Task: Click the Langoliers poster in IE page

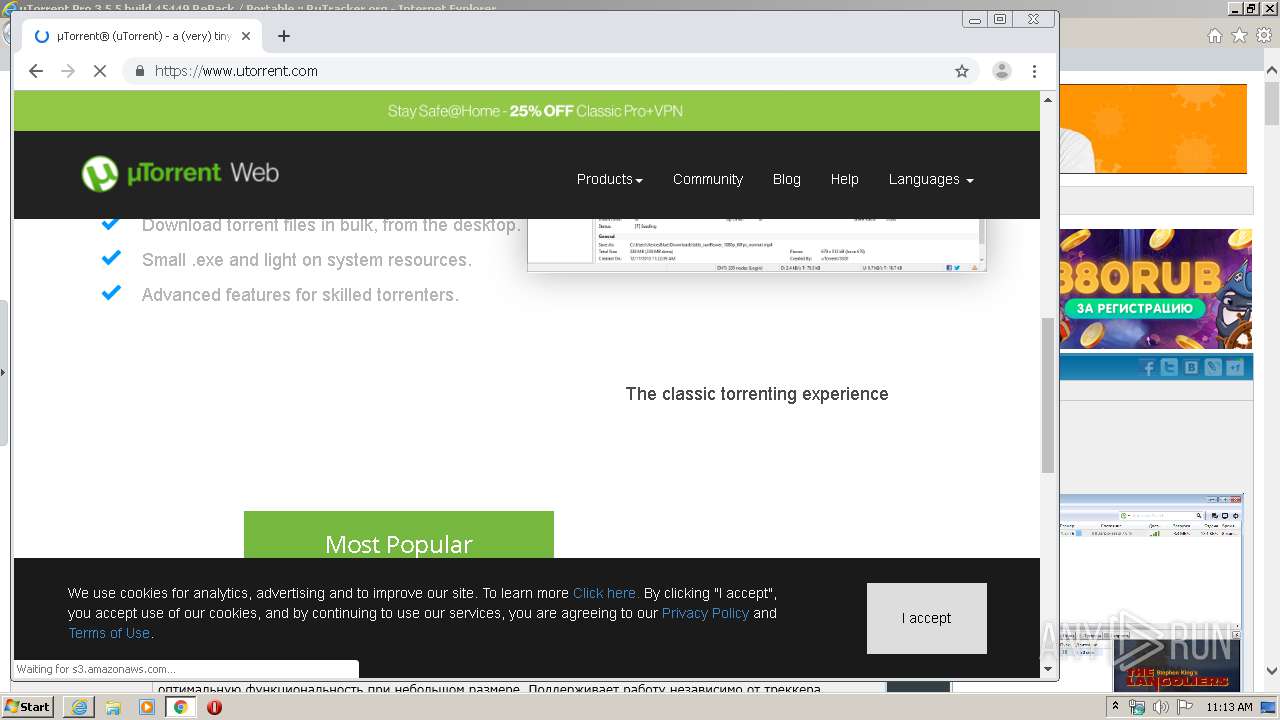Action: (1177, 664)
